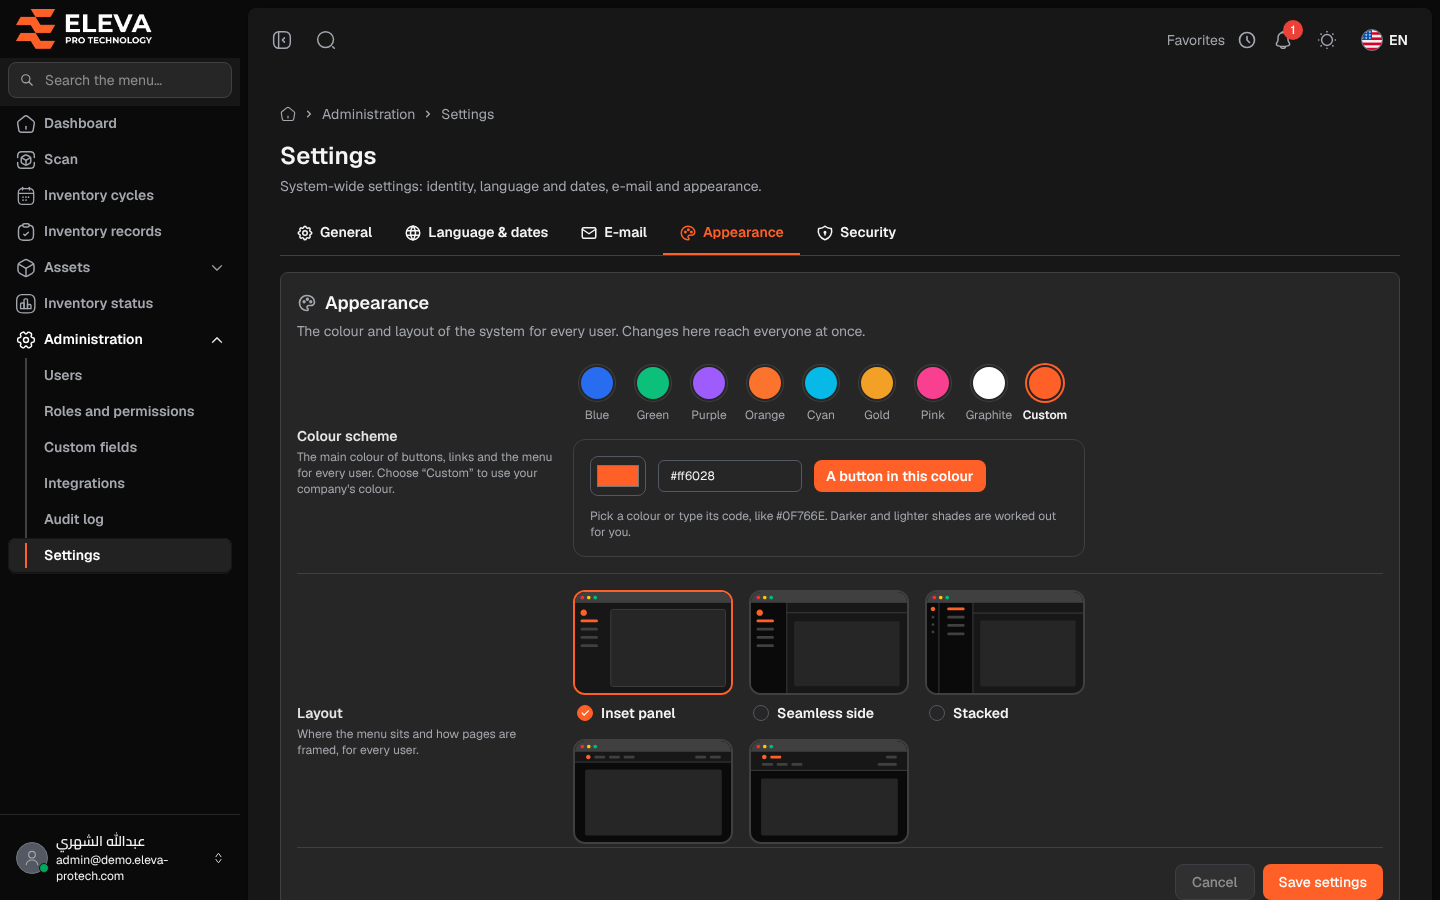Open Favorites in the top bar

1195,40
